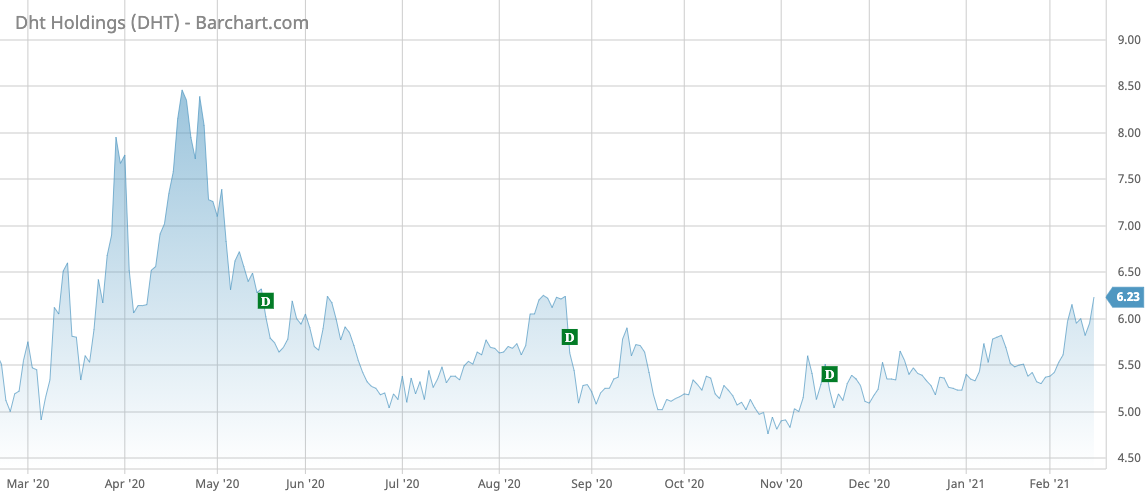Click the 5.00 price axis label
This screenshot has height=495, width=1145.
click(x=1128, y=412)
